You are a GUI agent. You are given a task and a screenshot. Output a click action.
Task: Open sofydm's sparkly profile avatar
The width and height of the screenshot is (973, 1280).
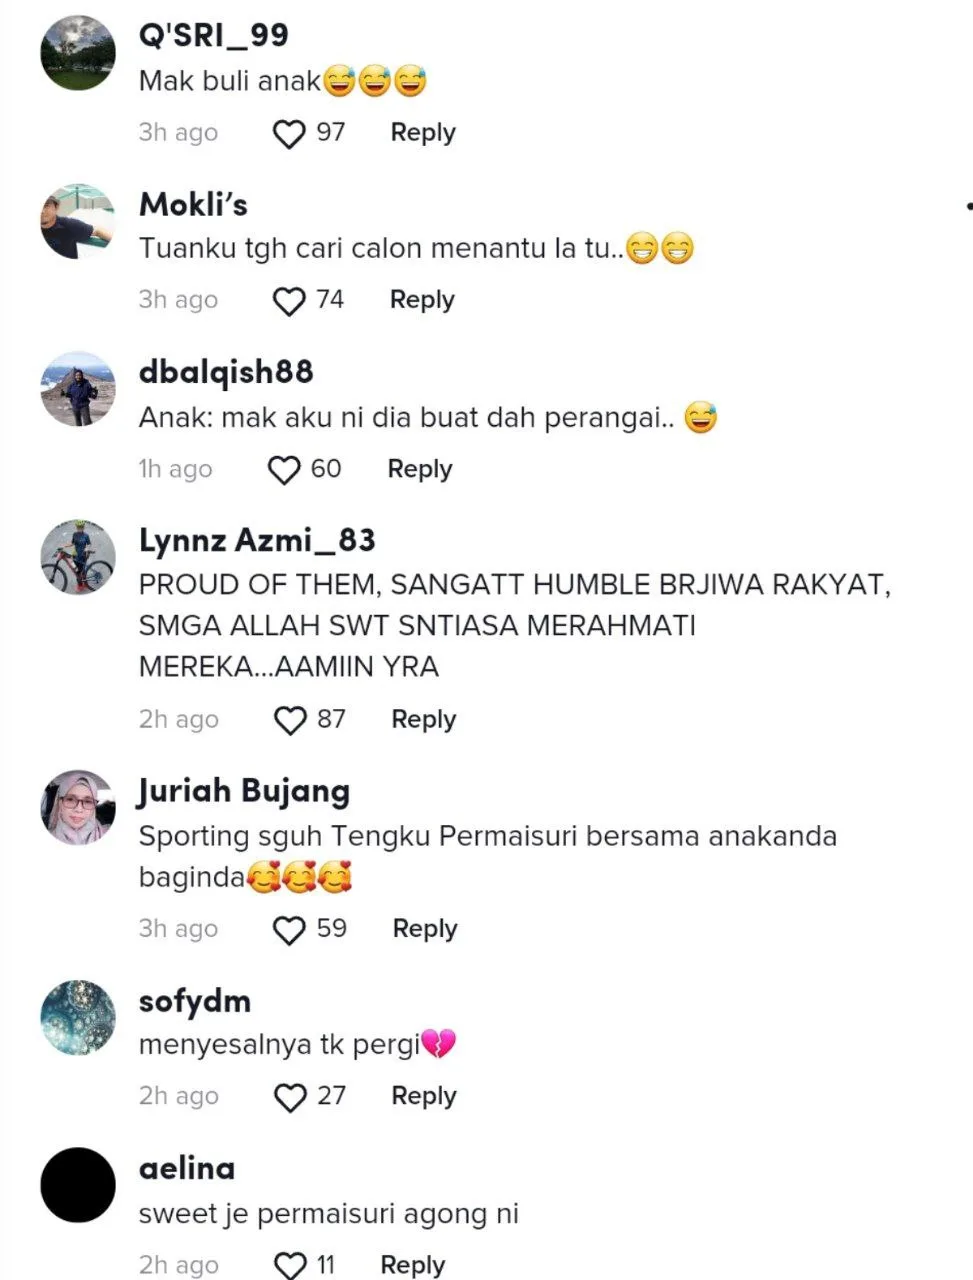[78, 1017]
